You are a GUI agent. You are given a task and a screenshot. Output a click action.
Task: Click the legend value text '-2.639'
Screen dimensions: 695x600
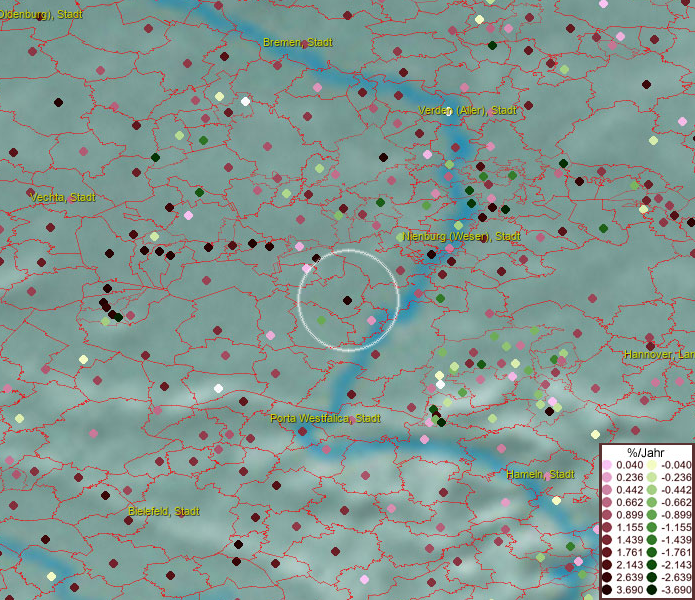(x=676, y=577)
